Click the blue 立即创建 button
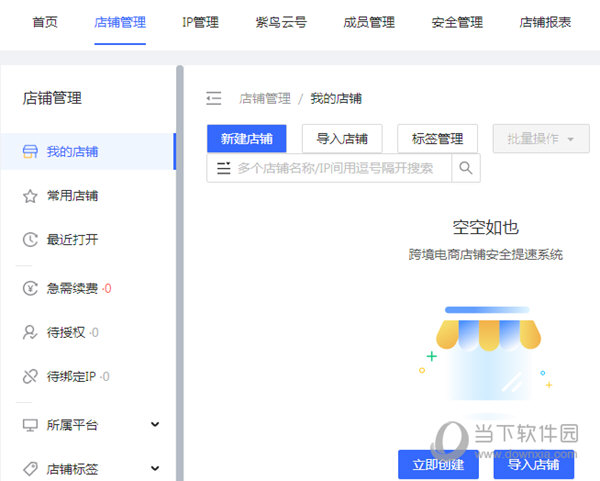Viewport: 600px width, 481px height. point(439,464)
